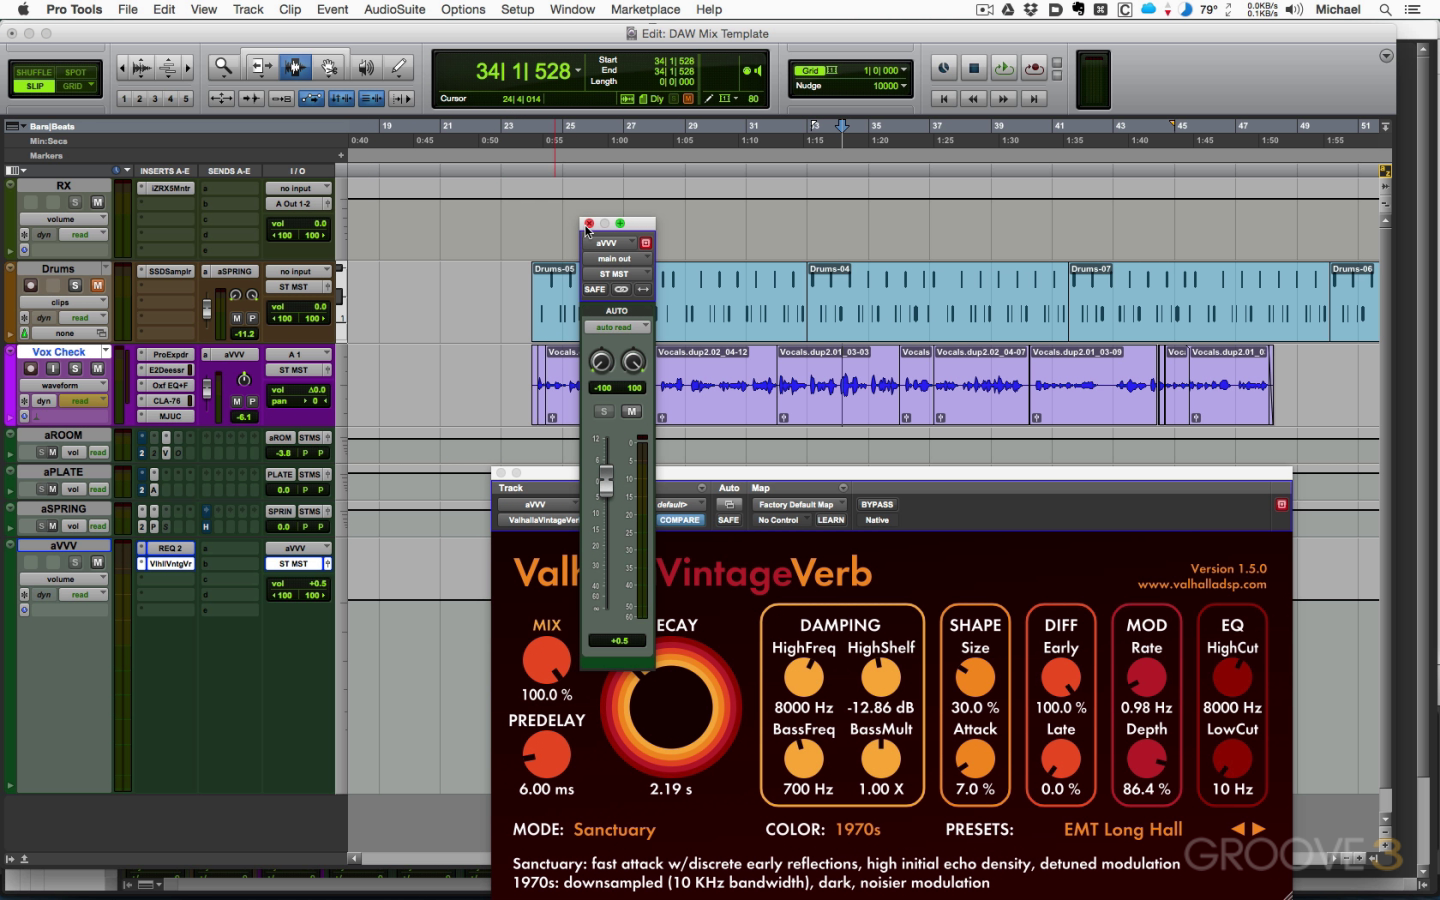Viewport: 1440px width, 900px height.
Task: Select the Zoomer tool in the toolbar
Action: (223, 67)
